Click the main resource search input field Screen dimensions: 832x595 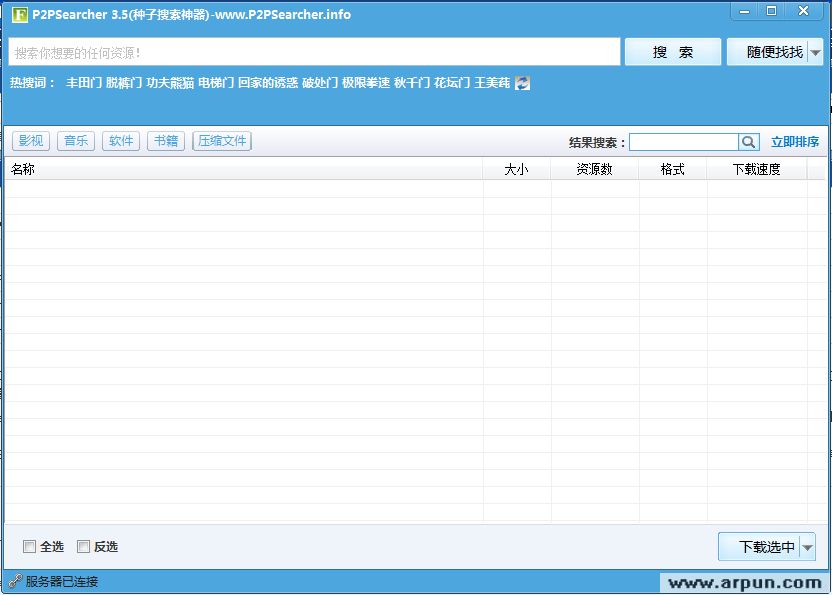tap(314, 52)
